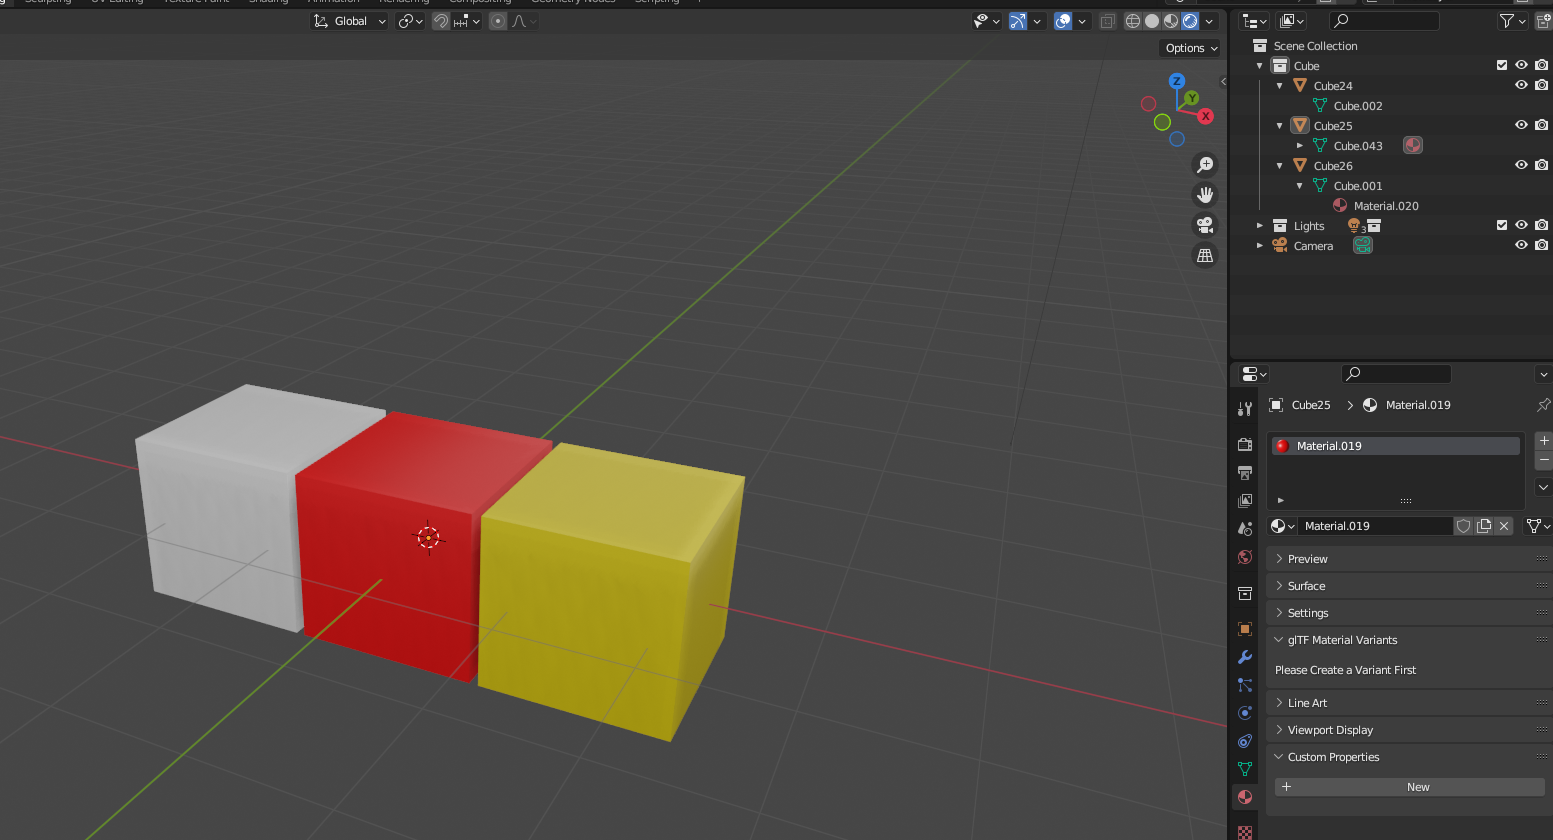Open the Particle properties tab

pyautogui.click(x=1244, y=684)
